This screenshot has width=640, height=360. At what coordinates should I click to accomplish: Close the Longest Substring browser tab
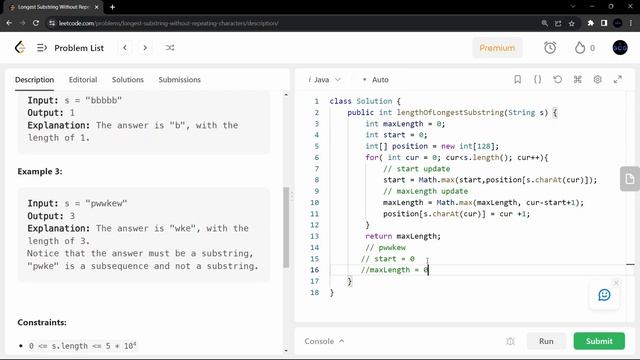[97, 7]
